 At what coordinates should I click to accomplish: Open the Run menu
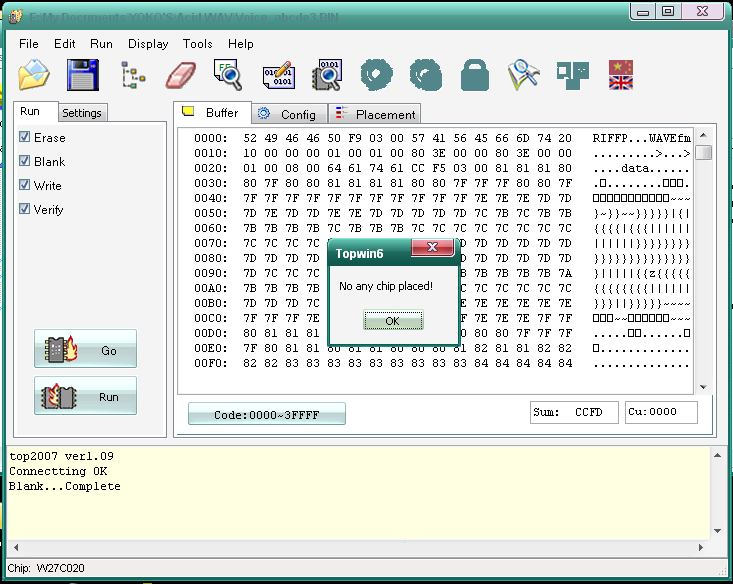101,44
